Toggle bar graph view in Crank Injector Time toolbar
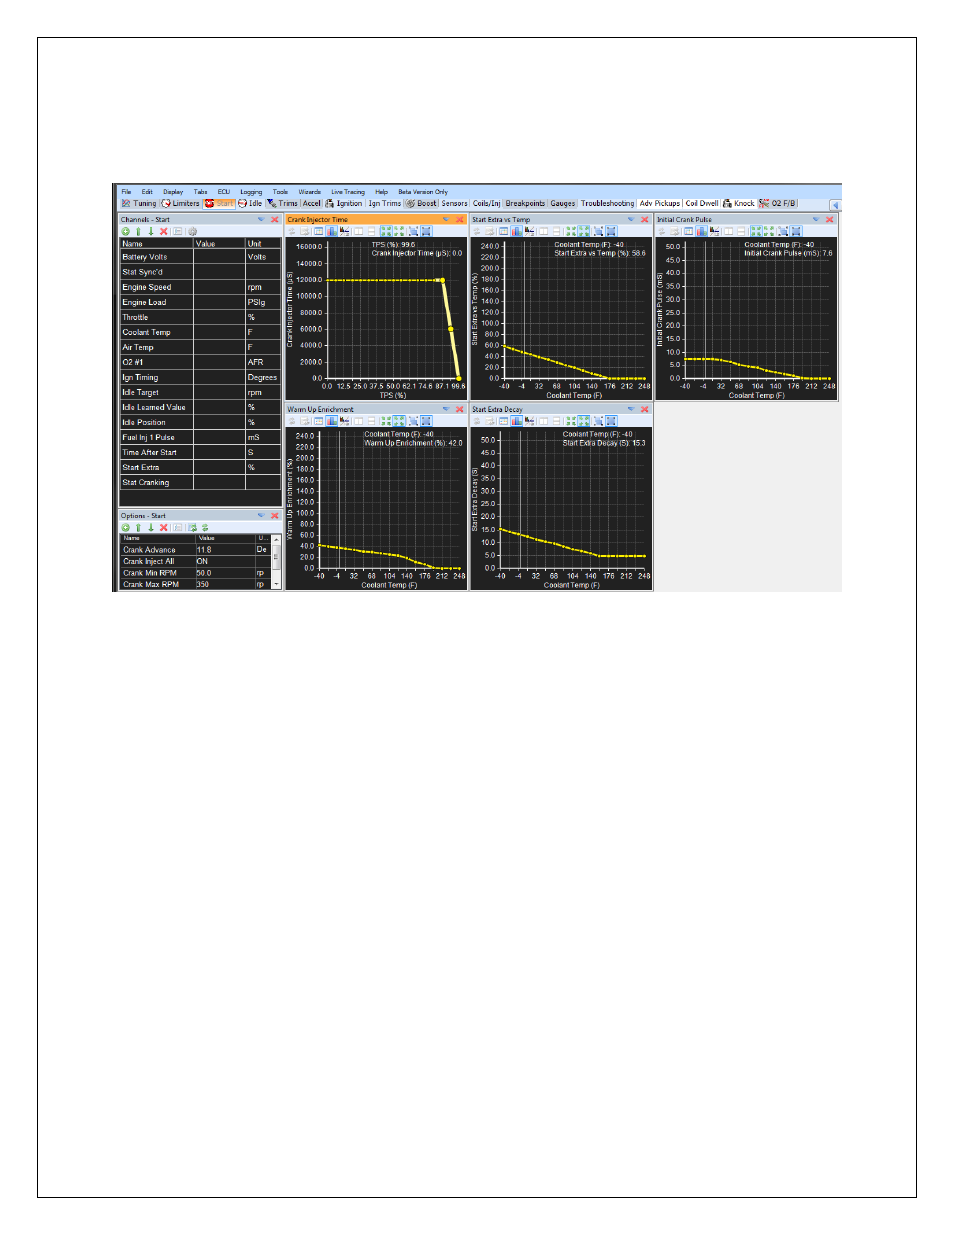Screen dimensions: 954x1235 point(332,231)
